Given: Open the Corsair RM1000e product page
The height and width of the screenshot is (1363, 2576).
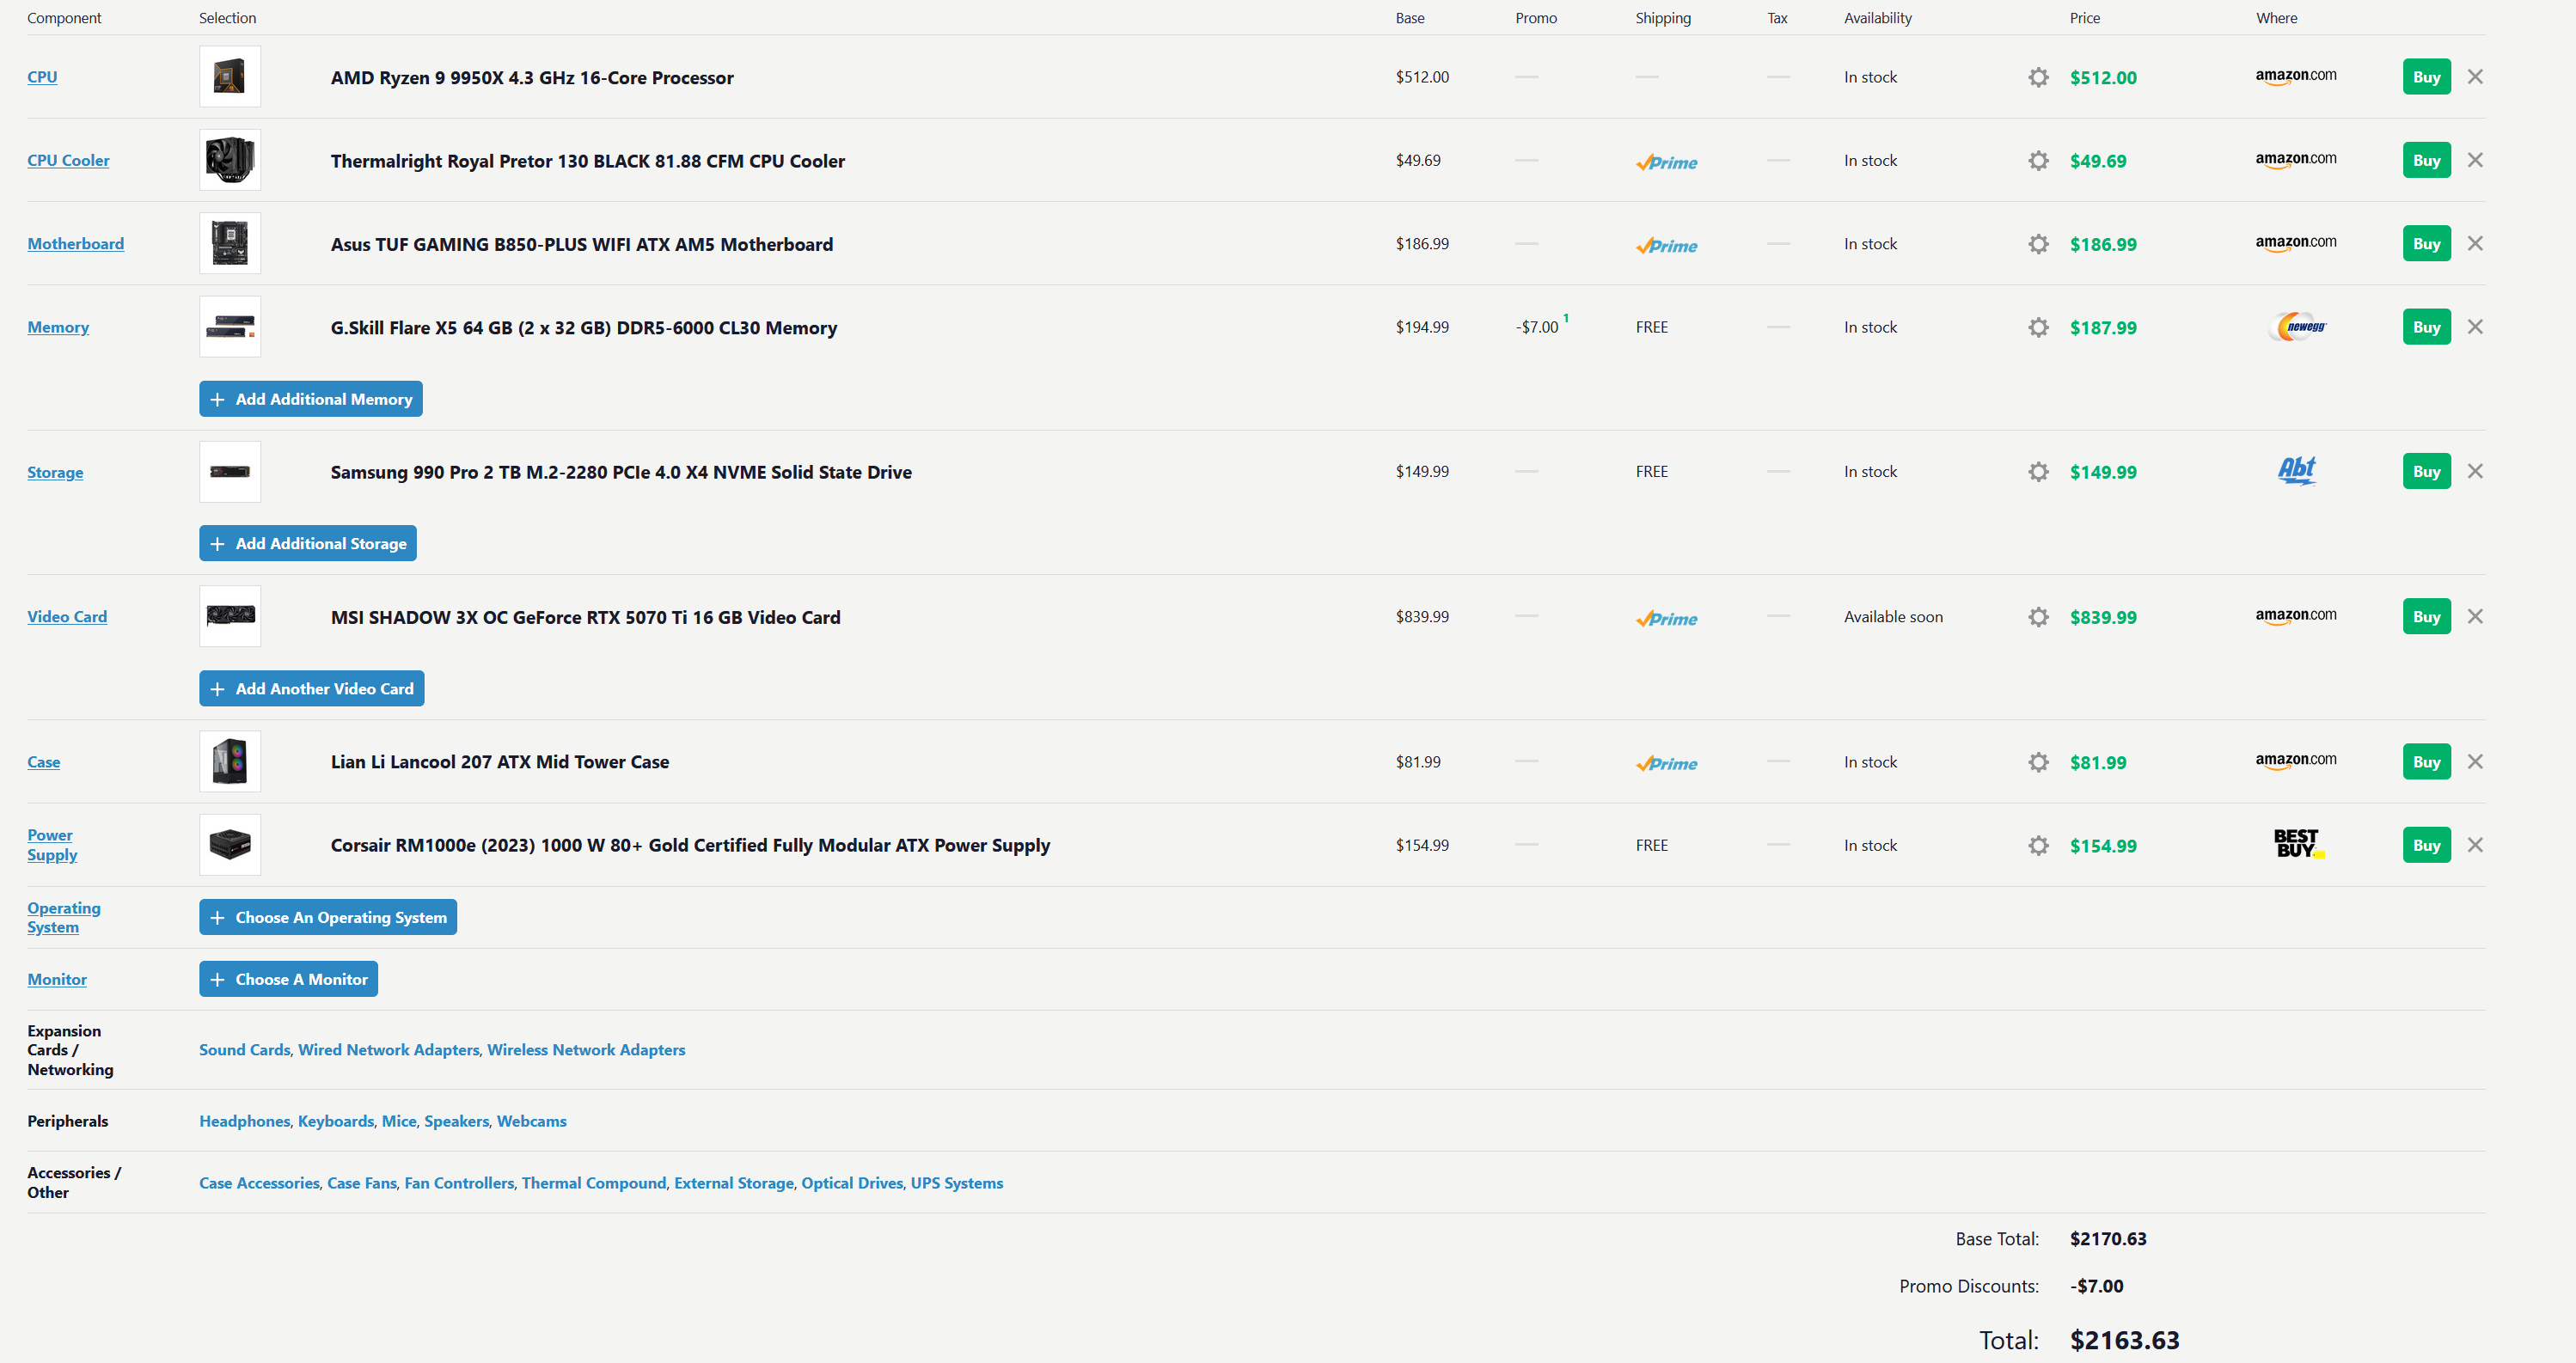Looking at the screenshot, I should pyautogui.click(x=690, y=845).
